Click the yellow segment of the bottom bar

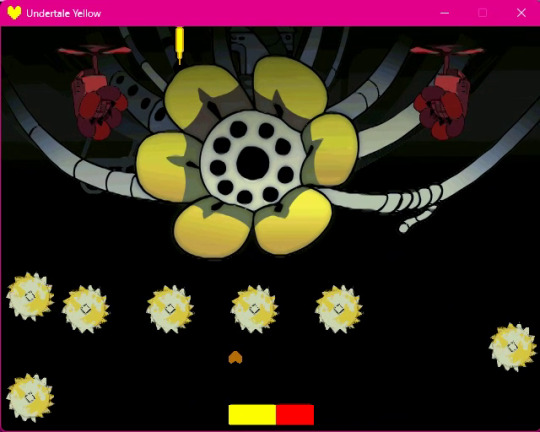pos(252,414)
